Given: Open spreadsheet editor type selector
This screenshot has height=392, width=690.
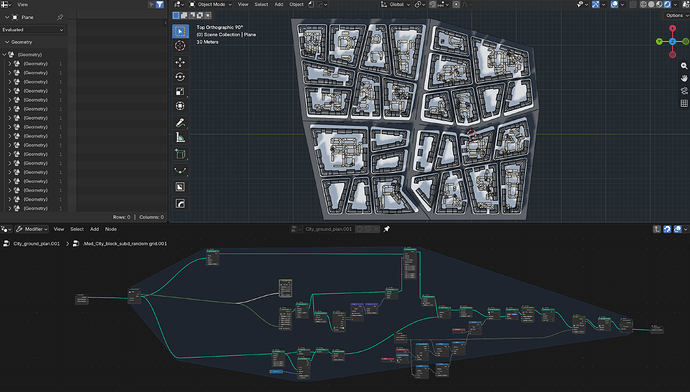Looking at the screenshot, I should [x=6, y=4].
